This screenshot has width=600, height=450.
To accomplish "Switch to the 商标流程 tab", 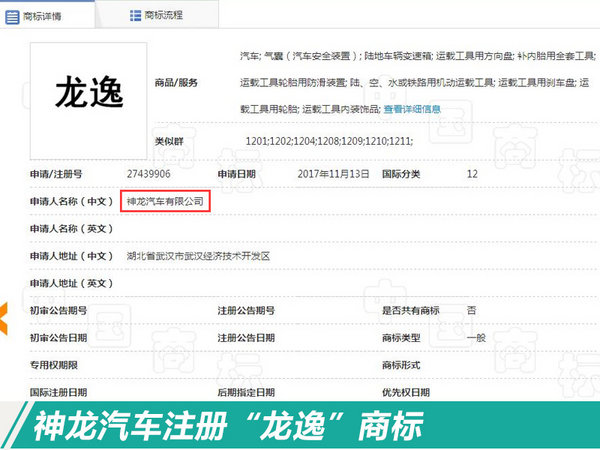I will (157, 15).
